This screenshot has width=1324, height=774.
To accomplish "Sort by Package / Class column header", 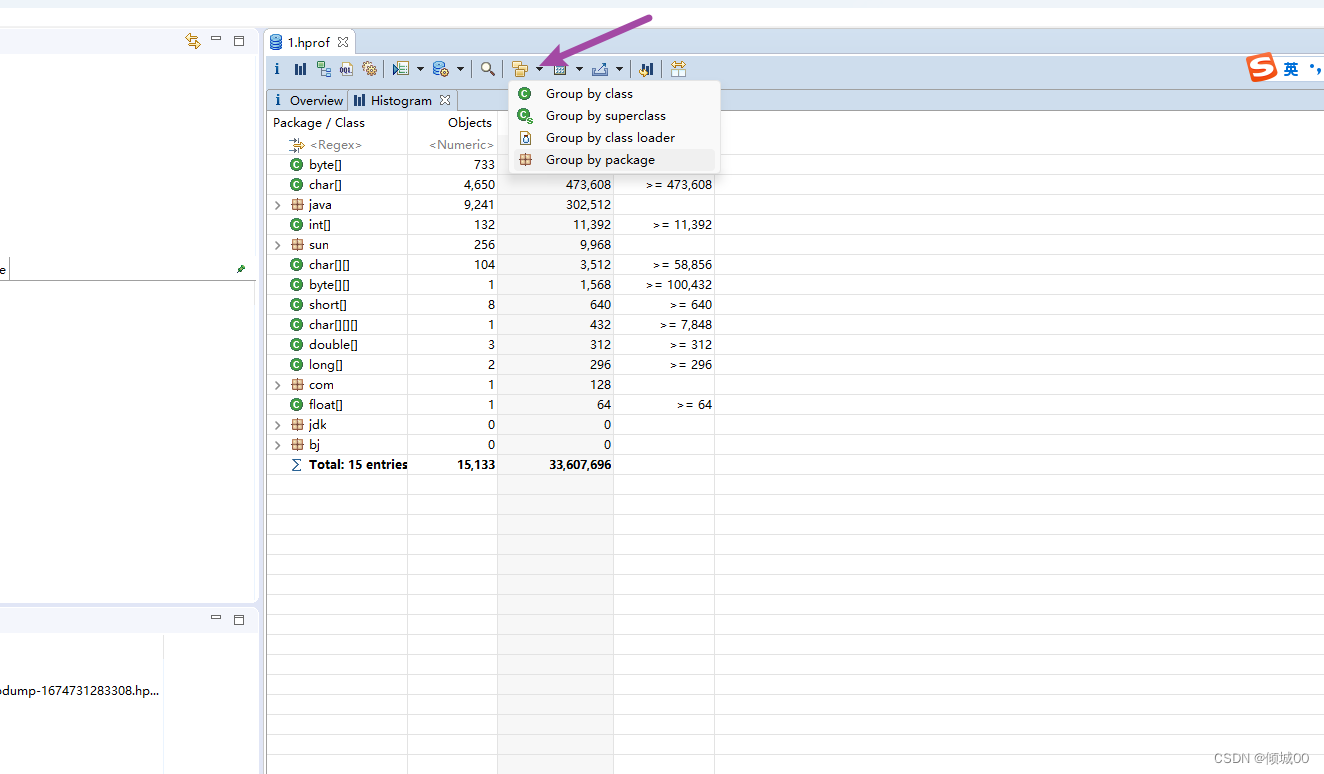I will (x=337, y=123).
